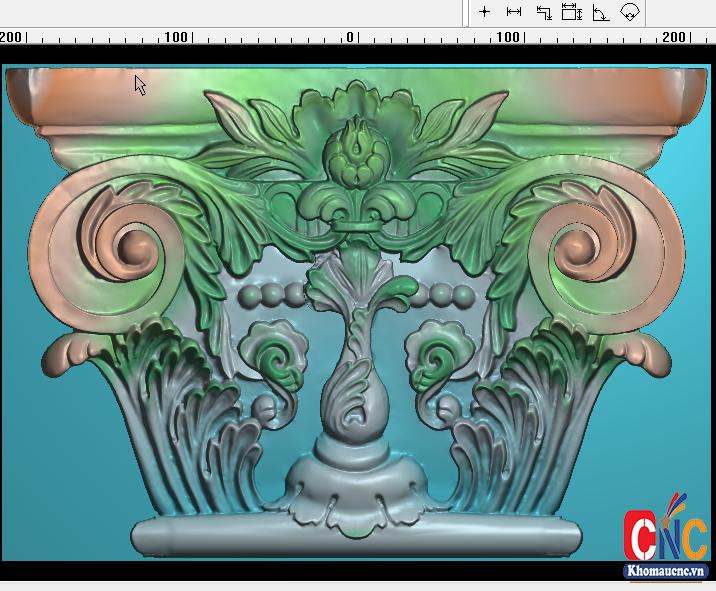Click the horizontal linear dimension tool
Image resolution: width=716 pixels, height=591 pixels.
(x=514, y=12)
